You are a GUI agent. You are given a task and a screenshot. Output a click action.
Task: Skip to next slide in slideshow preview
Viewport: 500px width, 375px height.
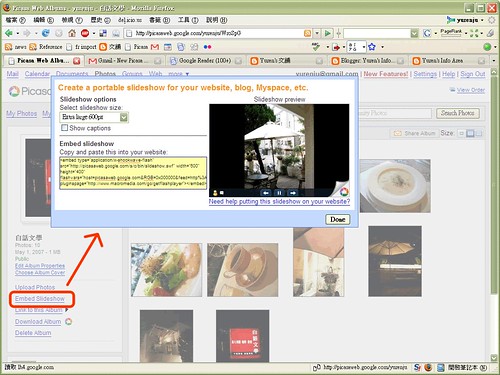292,193
